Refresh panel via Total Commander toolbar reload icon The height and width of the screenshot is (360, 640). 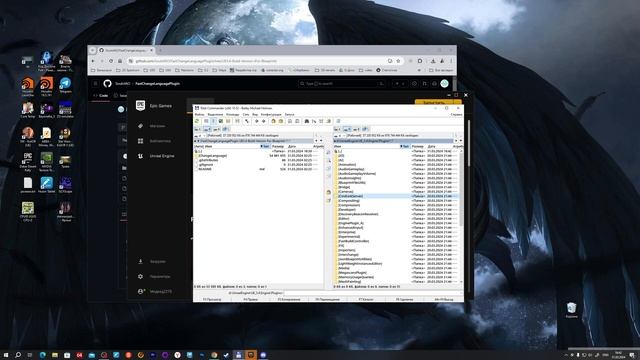click(x=197, y=121)
